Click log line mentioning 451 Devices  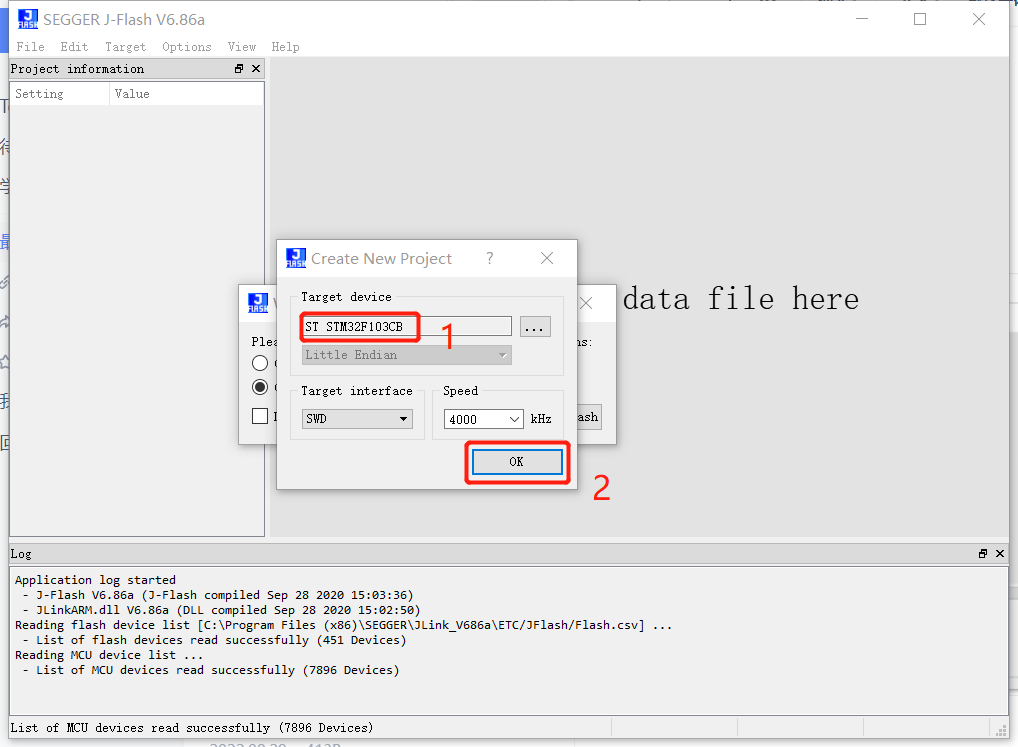coord(215,640)
